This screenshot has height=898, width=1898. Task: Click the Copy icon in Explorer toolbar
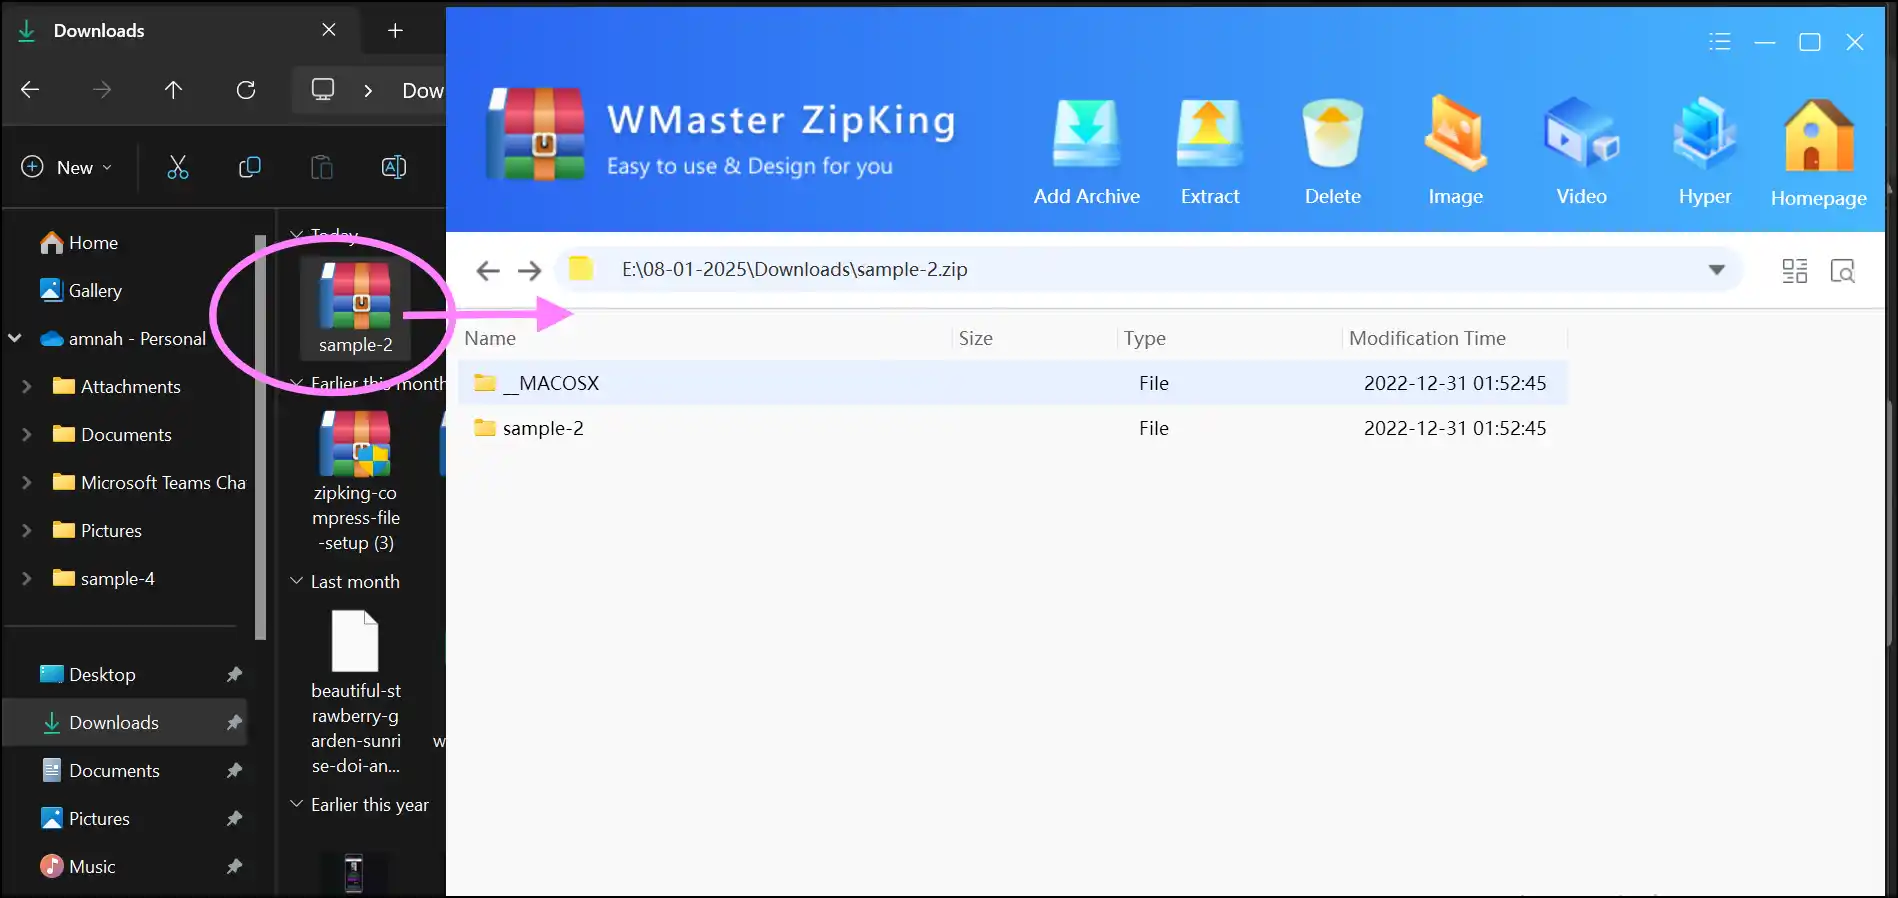click(250, 167)
